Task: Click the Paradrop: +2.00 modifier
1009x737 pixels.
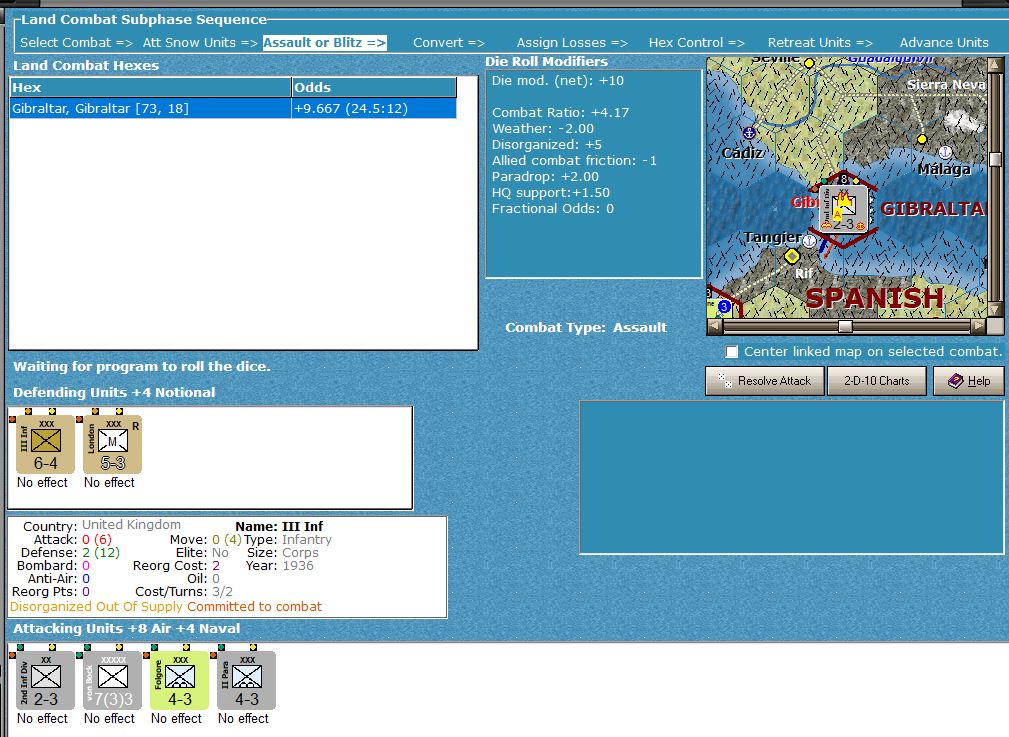Action: tap(545, 177)
